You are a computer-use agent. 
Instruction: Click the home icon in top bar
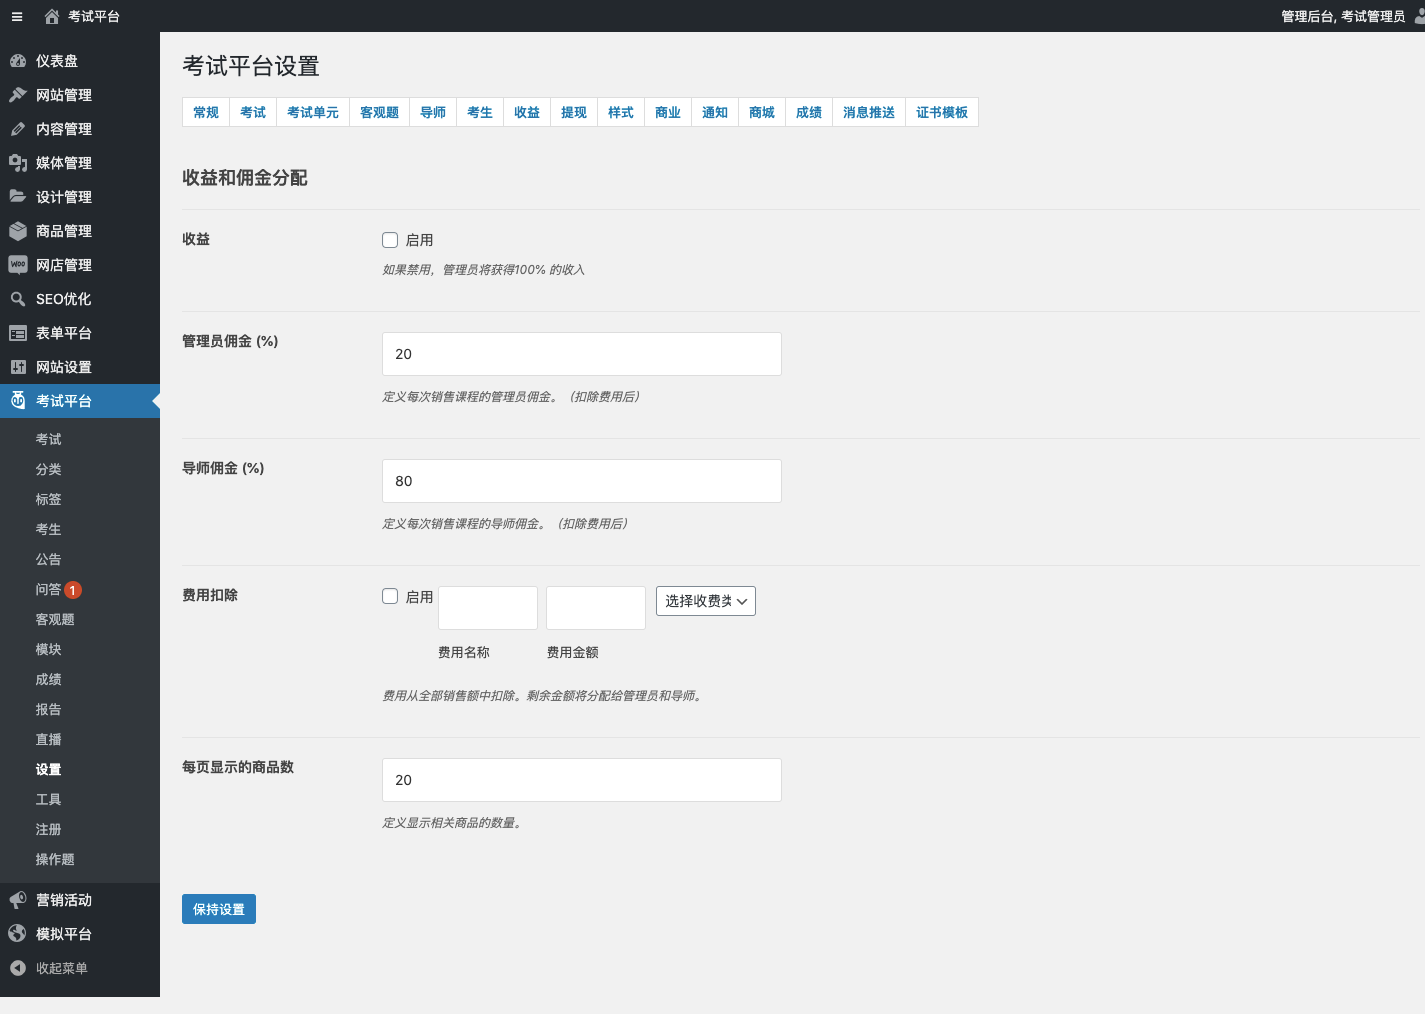[x=52, y=16]
